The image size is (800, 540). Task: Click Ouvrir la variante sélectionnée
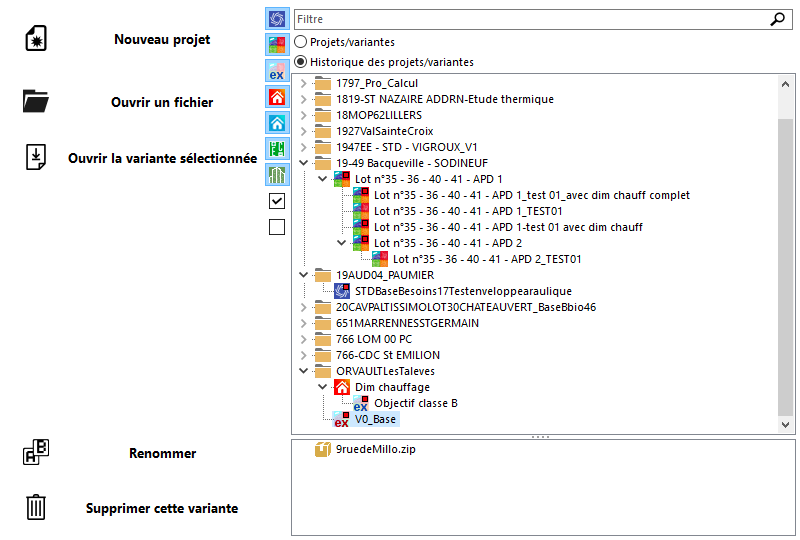[x=162, y=158]
